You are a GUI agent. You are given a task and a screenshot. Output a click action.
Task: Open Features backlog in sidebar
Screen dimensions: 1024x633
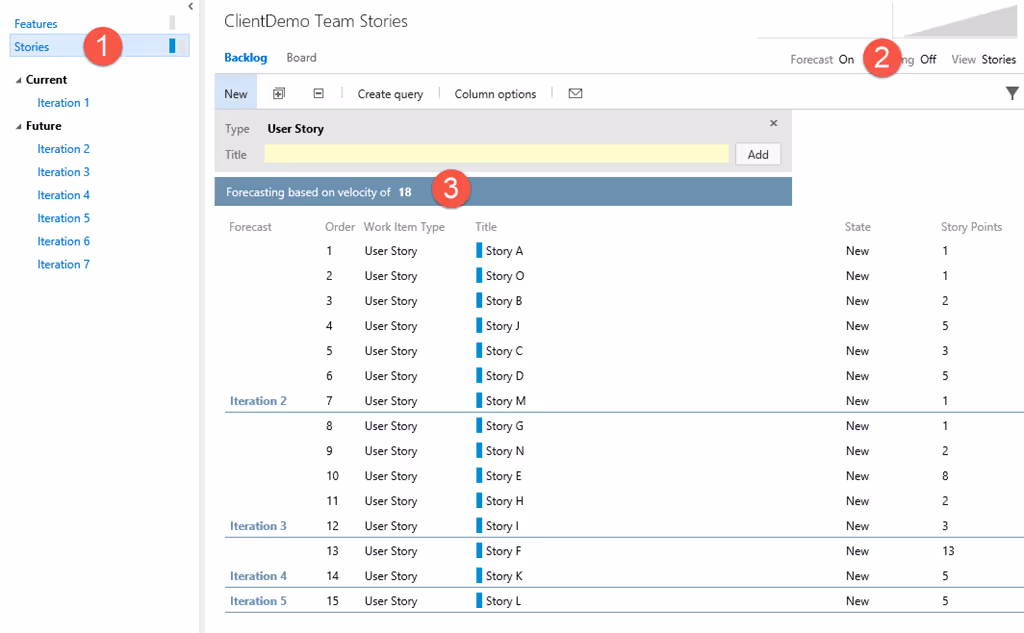36,24
